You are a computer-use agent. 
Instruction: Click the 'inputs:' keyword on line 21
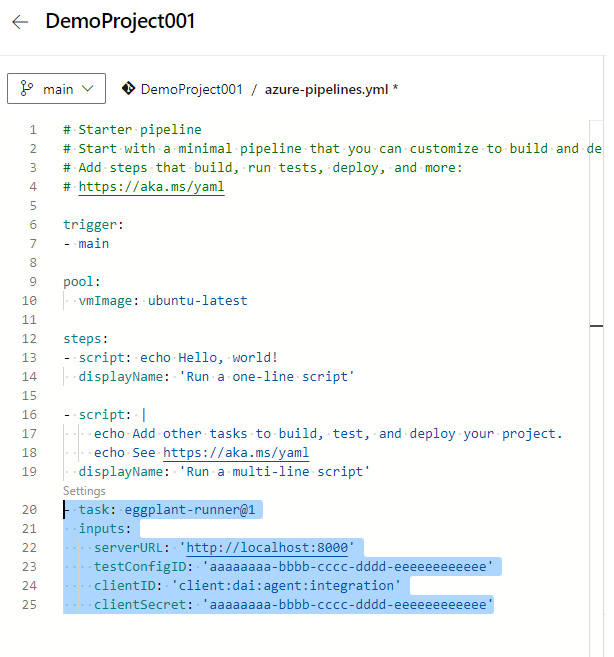point(105,528)
